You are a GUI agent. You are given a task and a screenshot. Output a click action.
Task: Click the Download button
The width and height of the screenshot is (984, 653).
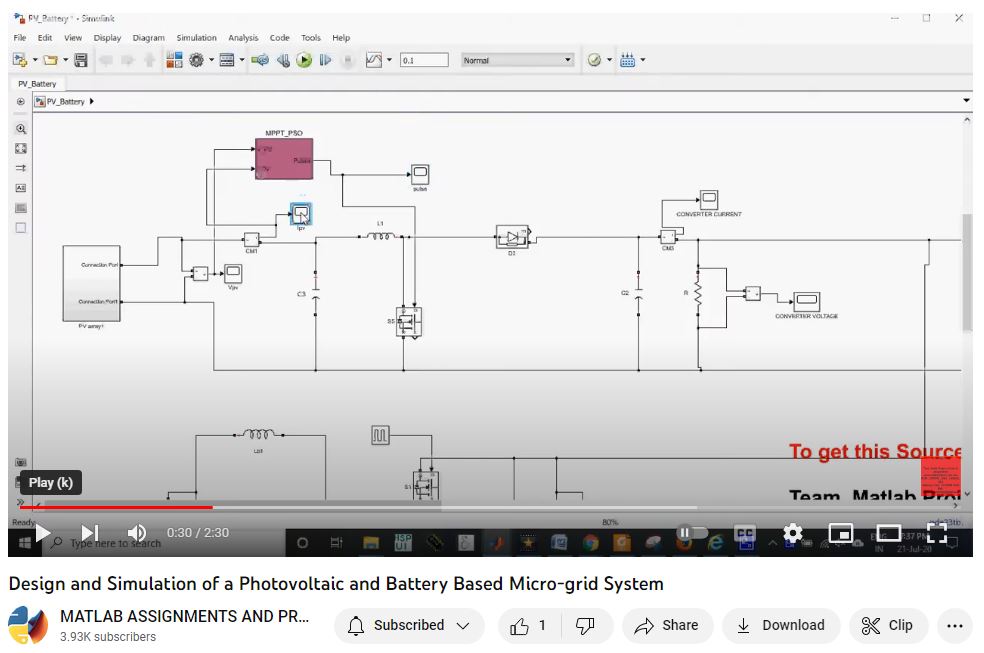pyautogui.click(x=781, y=625)
